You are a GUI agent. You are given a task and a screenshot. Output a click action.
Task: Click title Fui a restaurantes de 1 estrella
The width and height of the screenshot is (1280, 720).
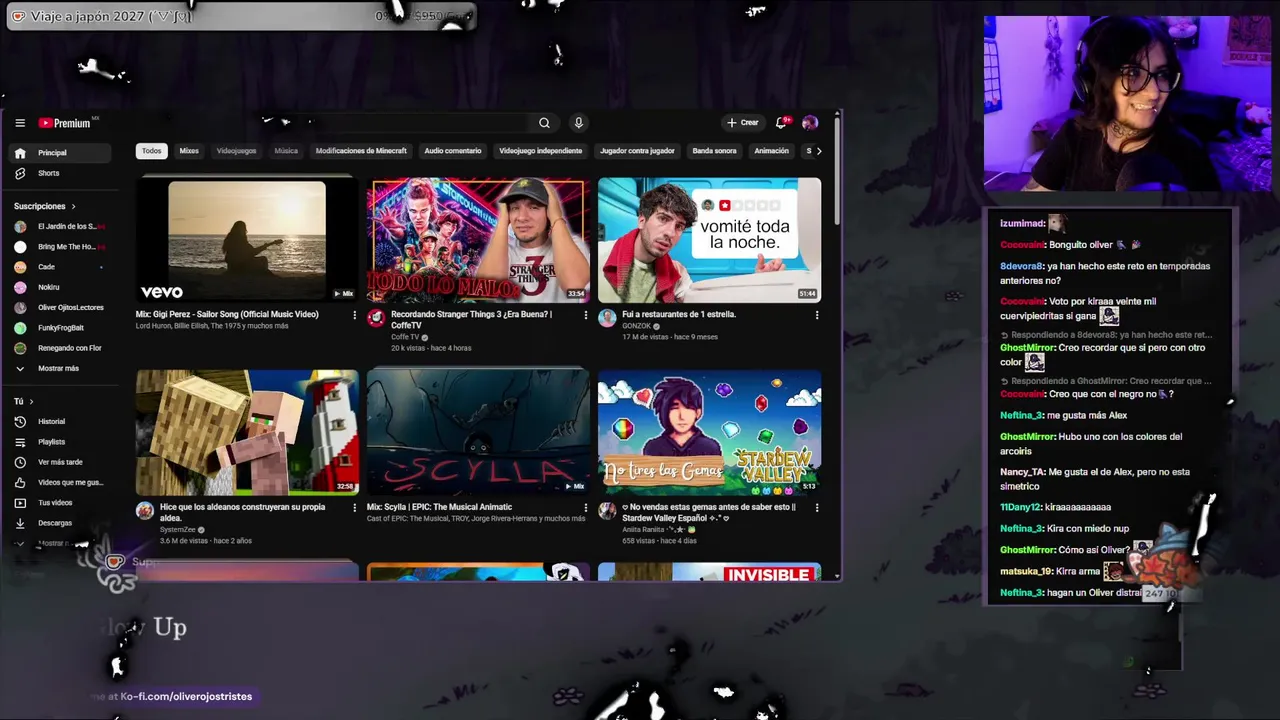[x=679, y=314]
